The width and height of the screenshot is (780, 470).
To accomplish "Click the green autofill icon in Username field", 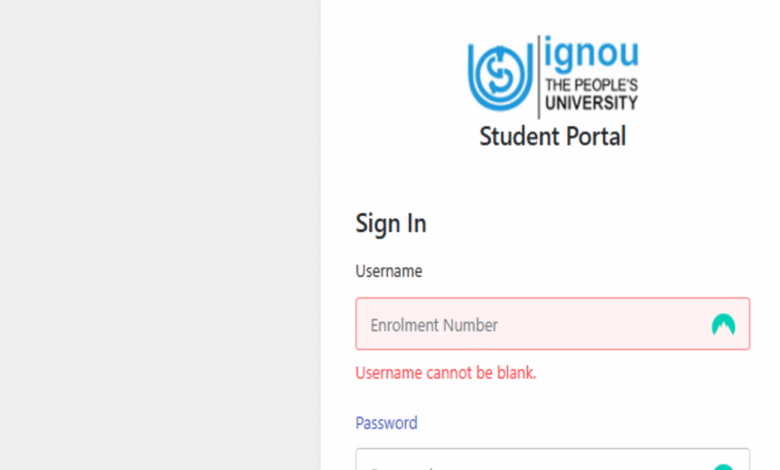I will (x=723, y=324).
